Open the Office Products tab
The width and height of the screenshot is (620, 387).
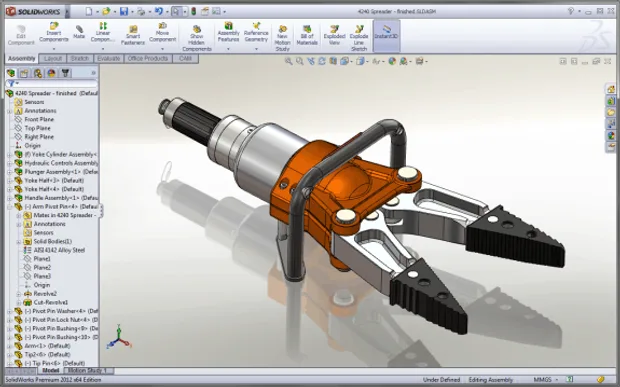(x=148, y=59)
